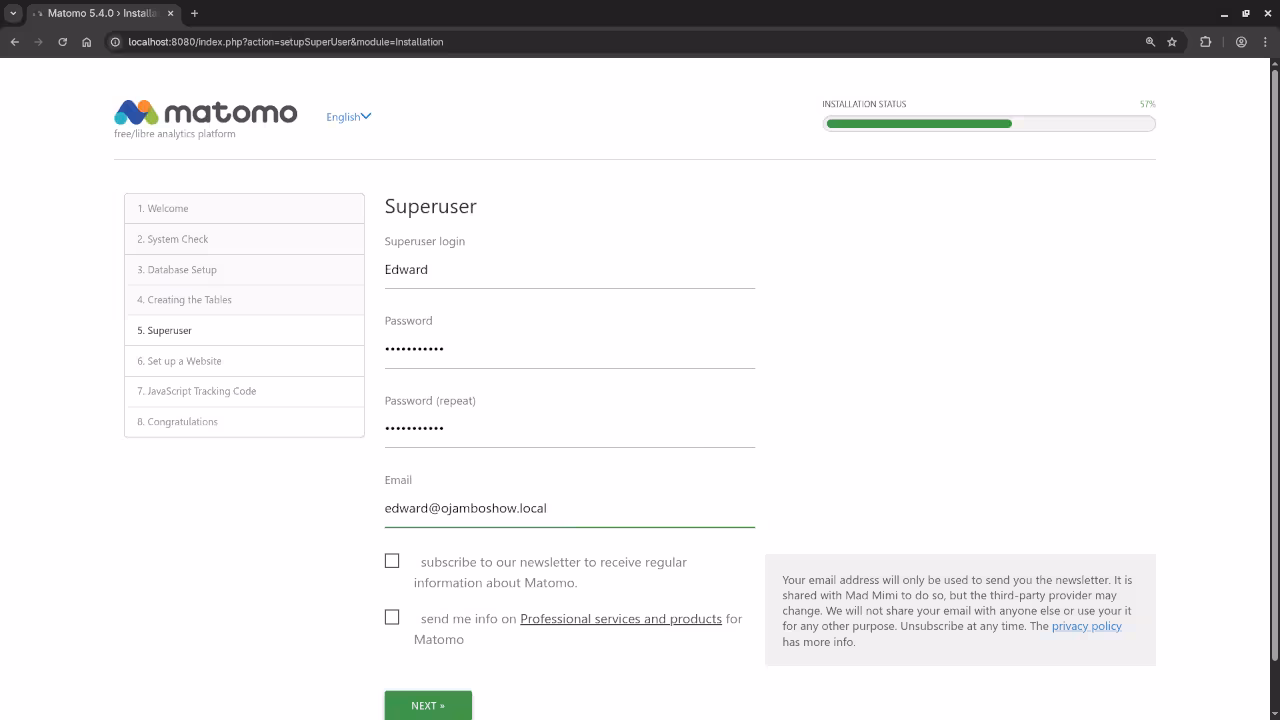Image resolution: width=1280 pixels, height=720 pixels.
Task: Open the browser extensions icon
Action: click(x=1205, y=42)
